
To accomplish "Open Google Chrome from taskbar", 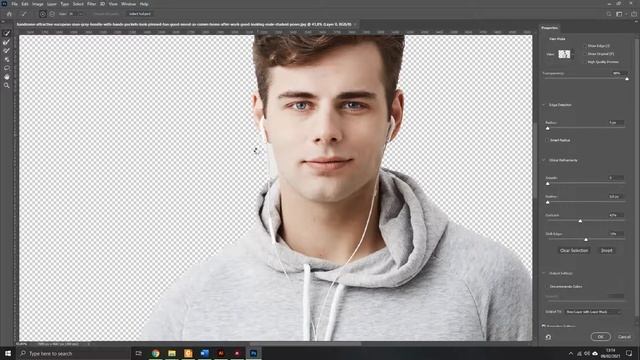I will click(156, 353).
